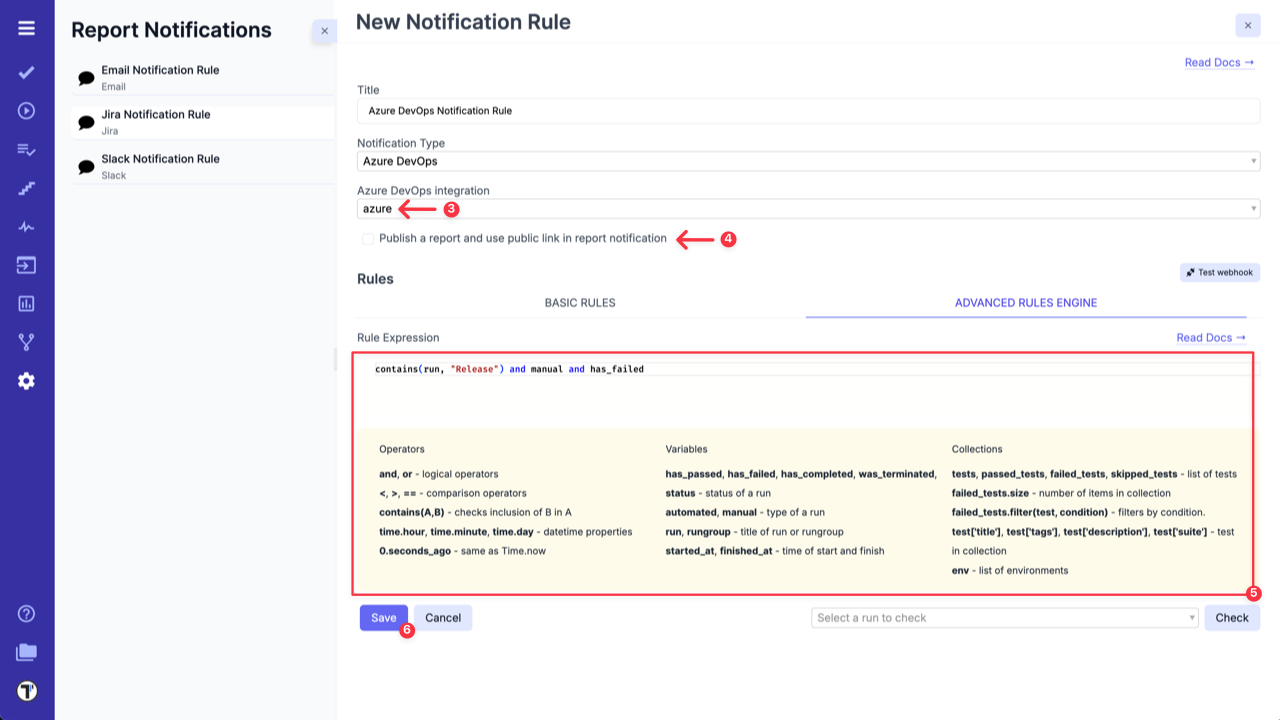Select the Tests checkmark icon in sidebar
Image resolution: width=1280 pixels, height=720 pixels.
click(26, 72)
